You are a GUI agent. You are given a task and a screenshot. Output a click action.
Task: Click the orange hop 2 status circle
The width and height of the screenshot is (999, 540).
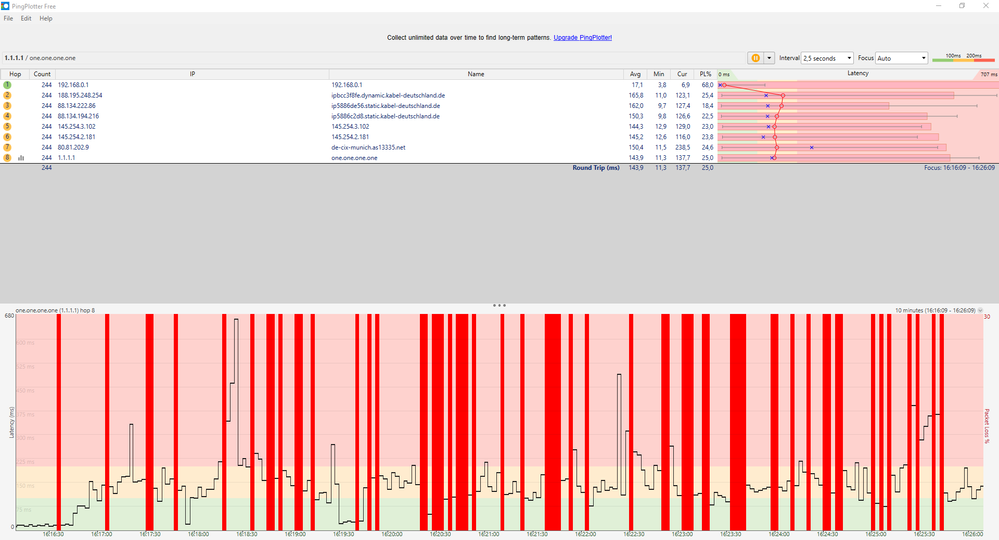tap(7, 95)
